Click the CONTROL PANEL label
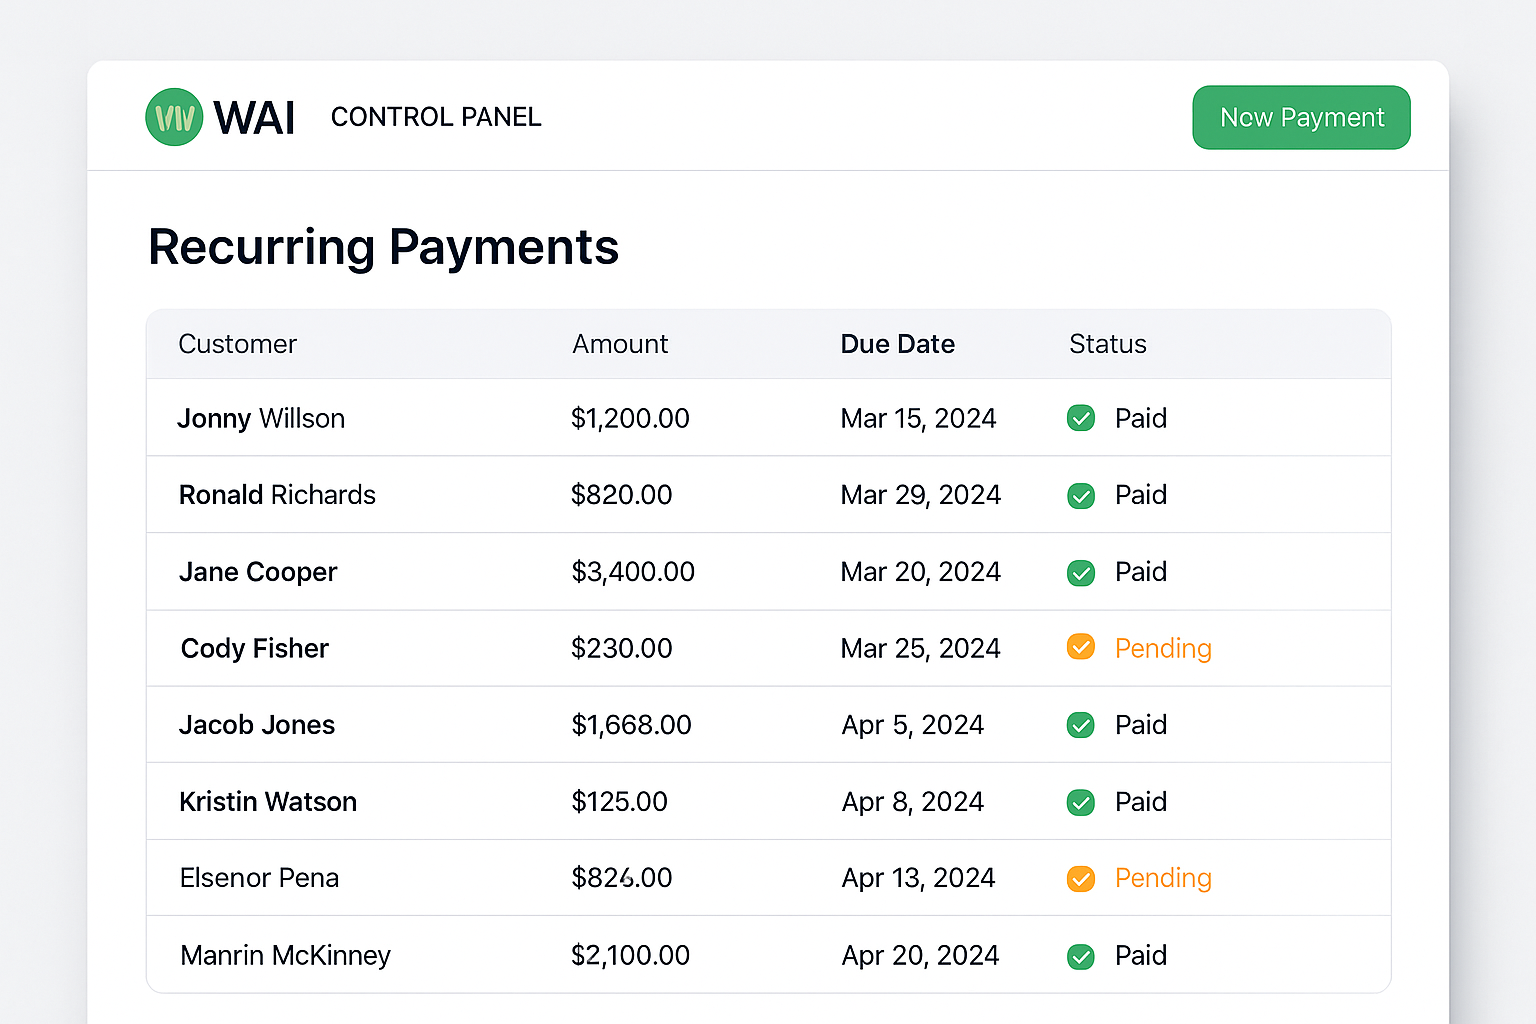Image resolution: width=1536 pixels, height=1024 pixels. (435, 117)
